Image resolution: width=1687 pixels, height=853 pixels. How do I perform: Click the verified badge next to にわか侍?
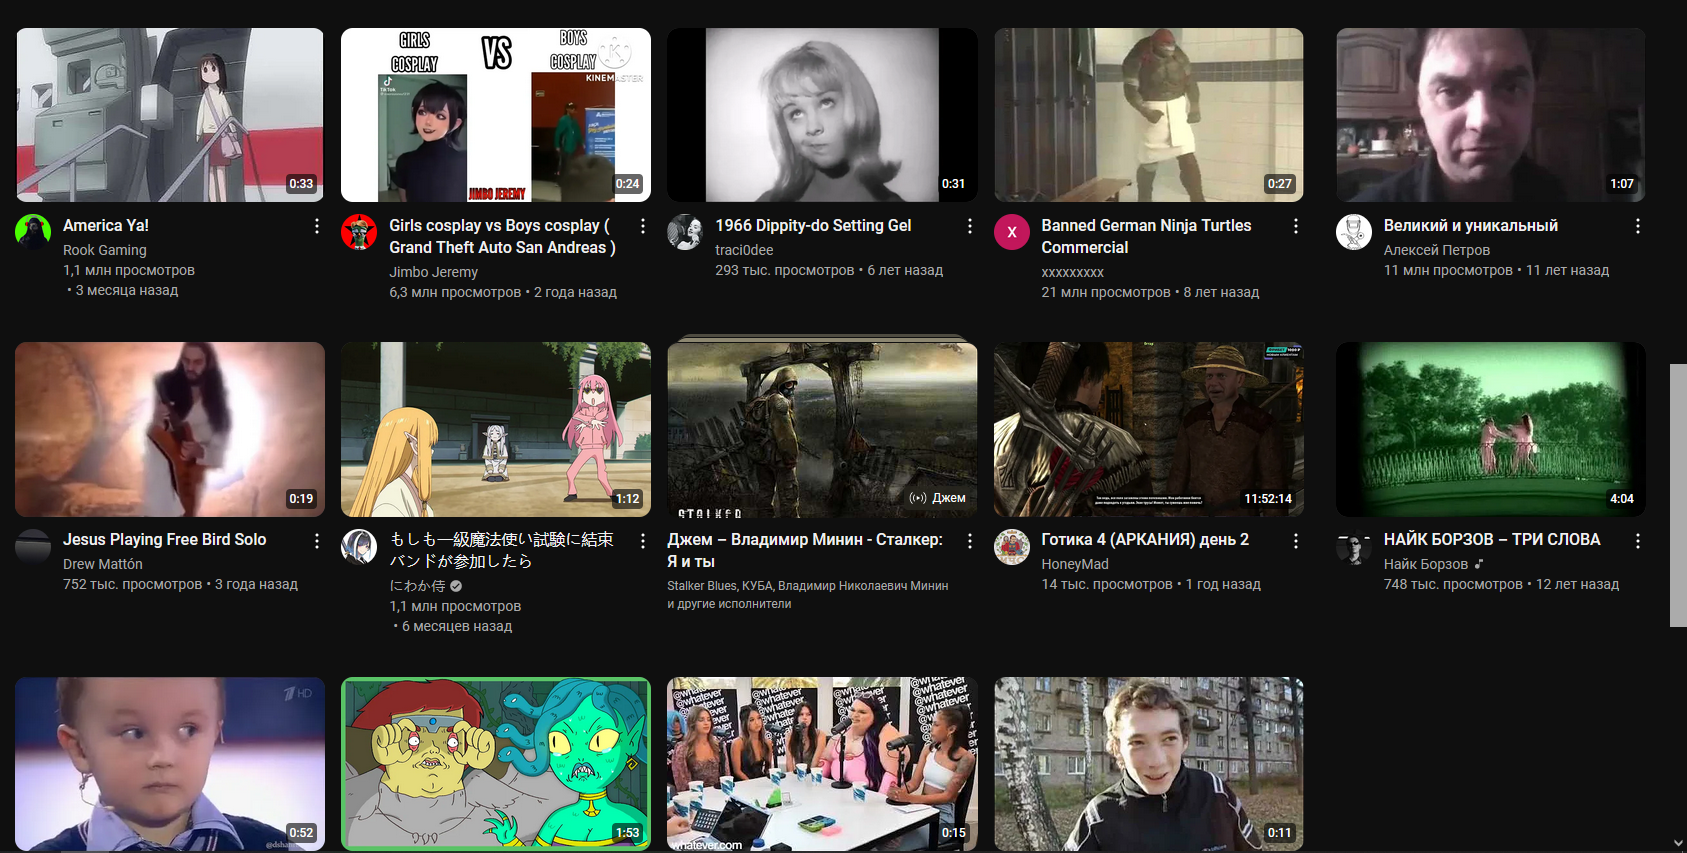point(456,586)
